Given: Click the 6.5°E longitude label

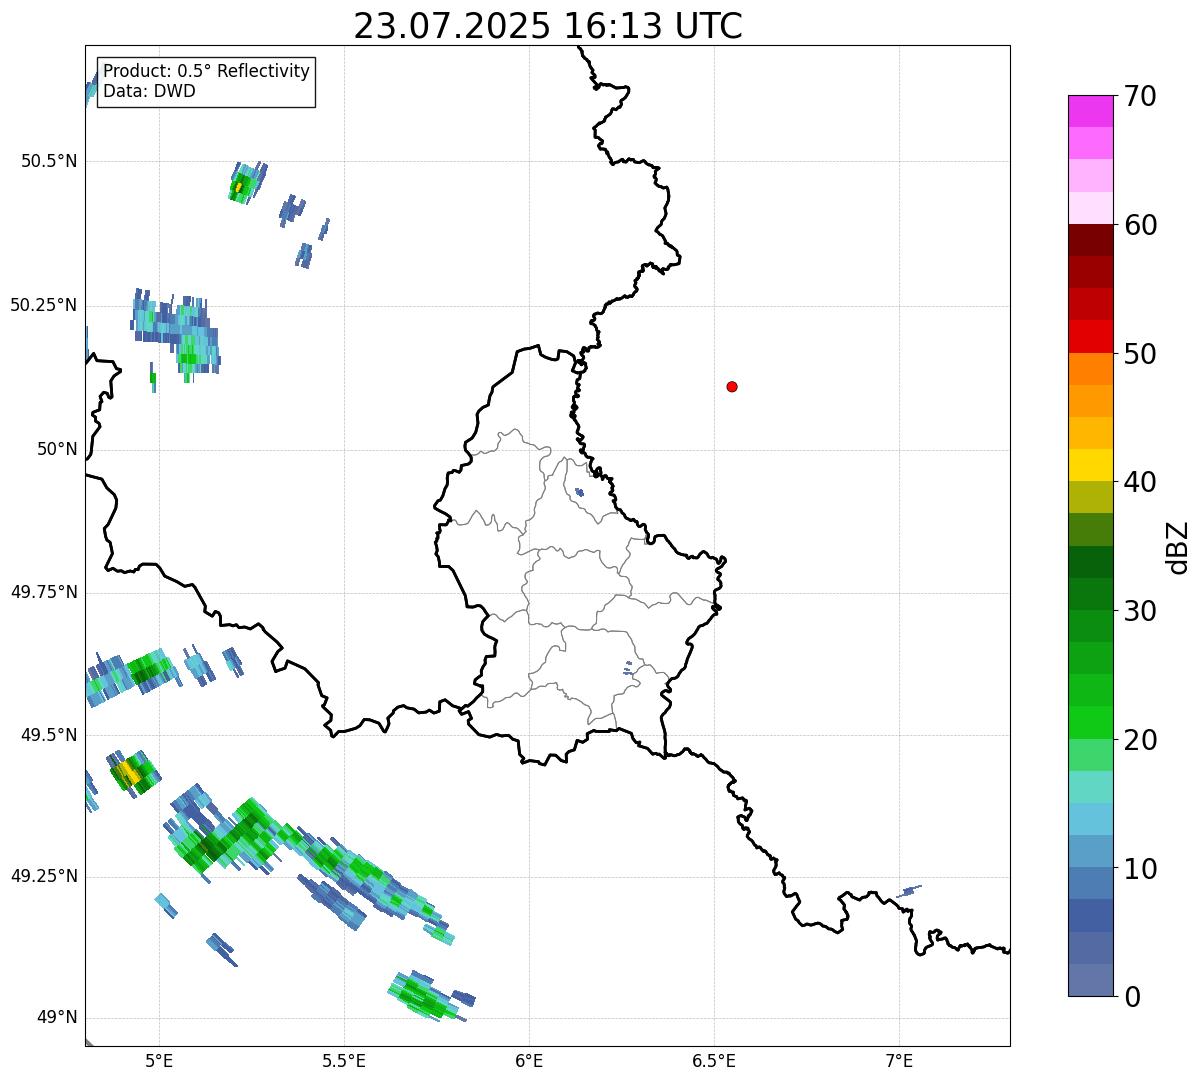Looking at the screenshot, I should 714,1060.
